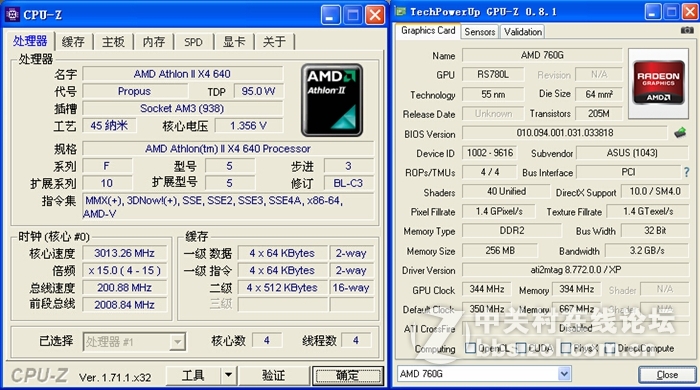Click the Memory Type value DDR2
Image resolution: width=700 pixels, height=390 pixels.
point(512,230)
